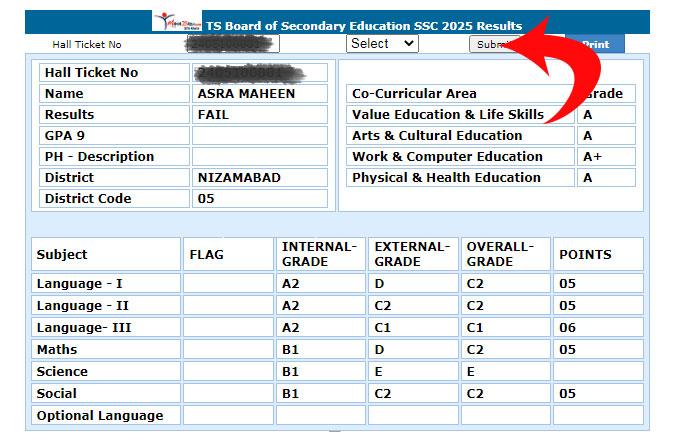The height and width of the screenshot is (447, 687).
Task: Click the Subject column header
Action: (106, 254)
